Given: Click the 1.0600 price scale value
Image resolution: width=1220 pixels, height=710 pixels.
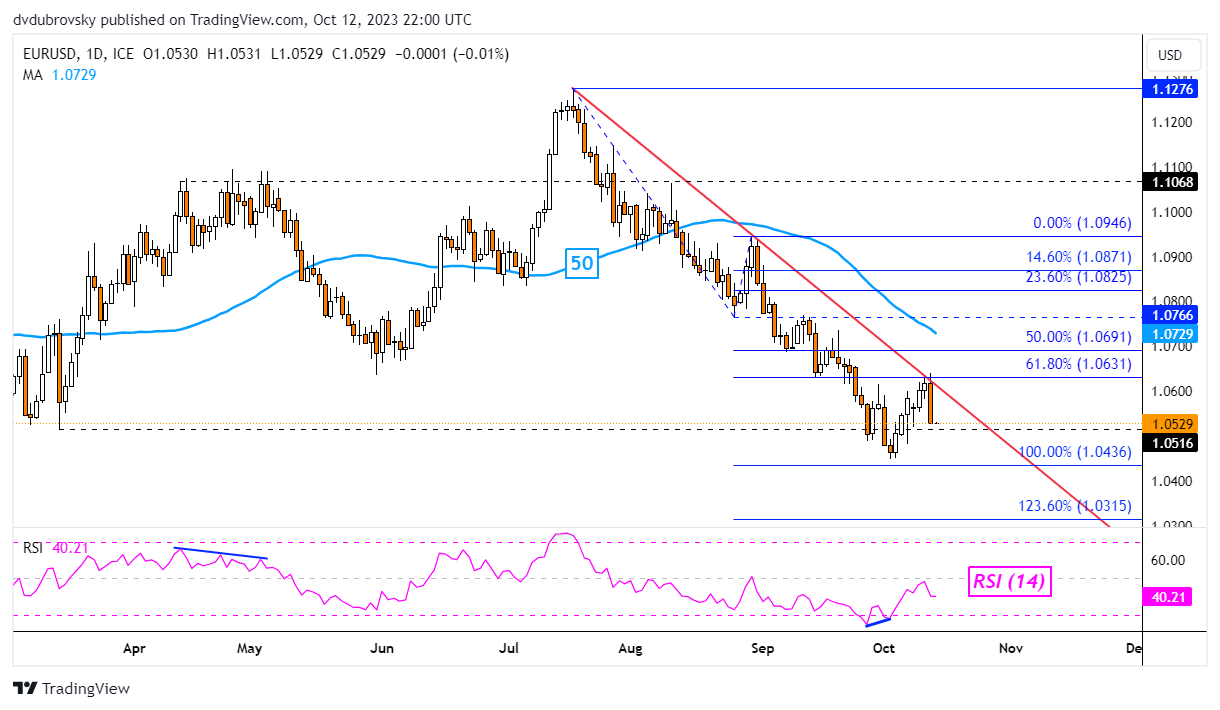Looking at the screenshot, I should [x=1173, y=391].
